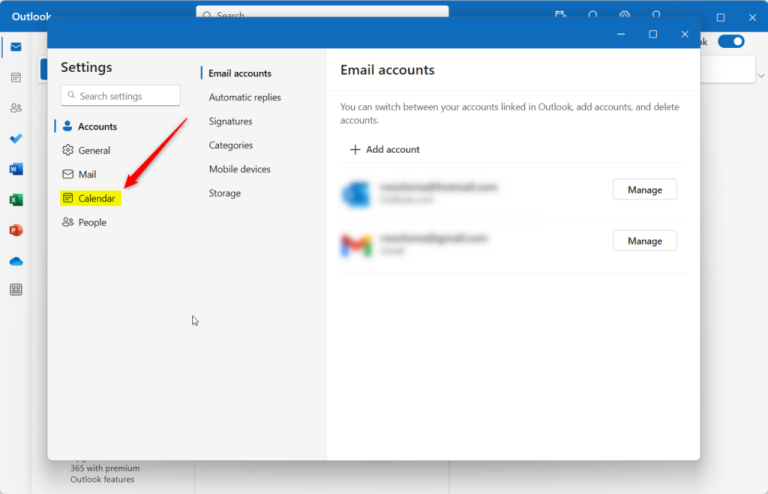Open the Signatures section
This screenshot has height=494, width=768.
click(230, 121)
